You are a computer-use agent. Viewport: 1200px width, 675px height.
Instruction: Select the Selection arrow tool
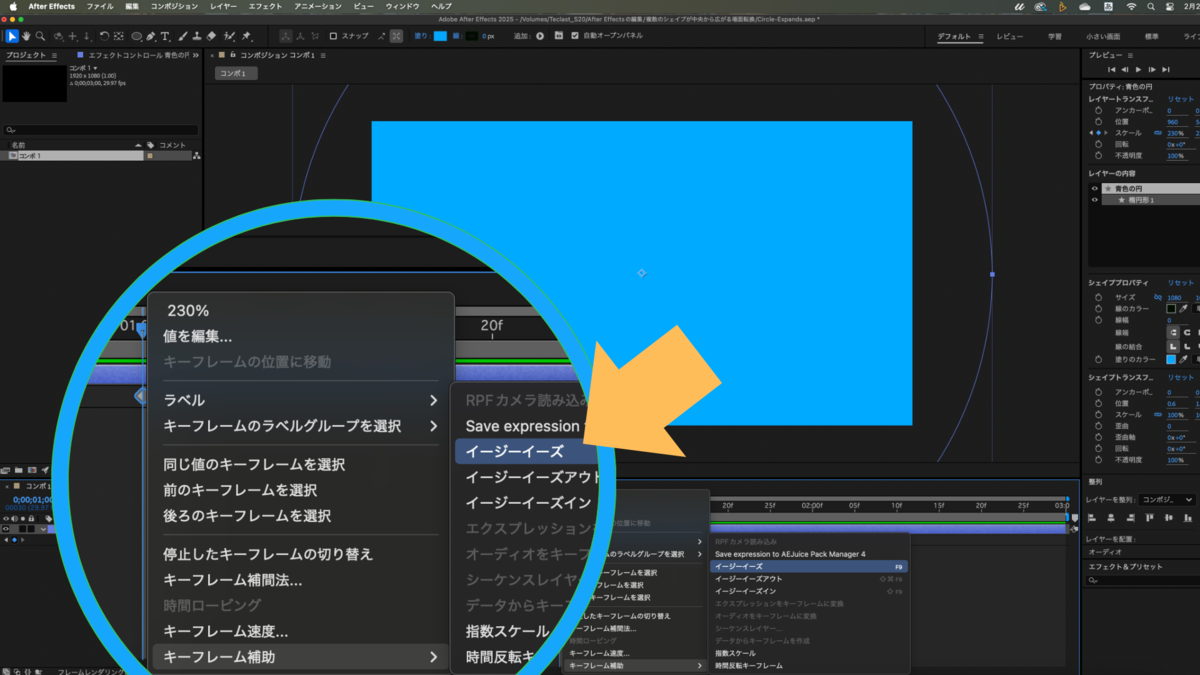click(x=12, y=36)
